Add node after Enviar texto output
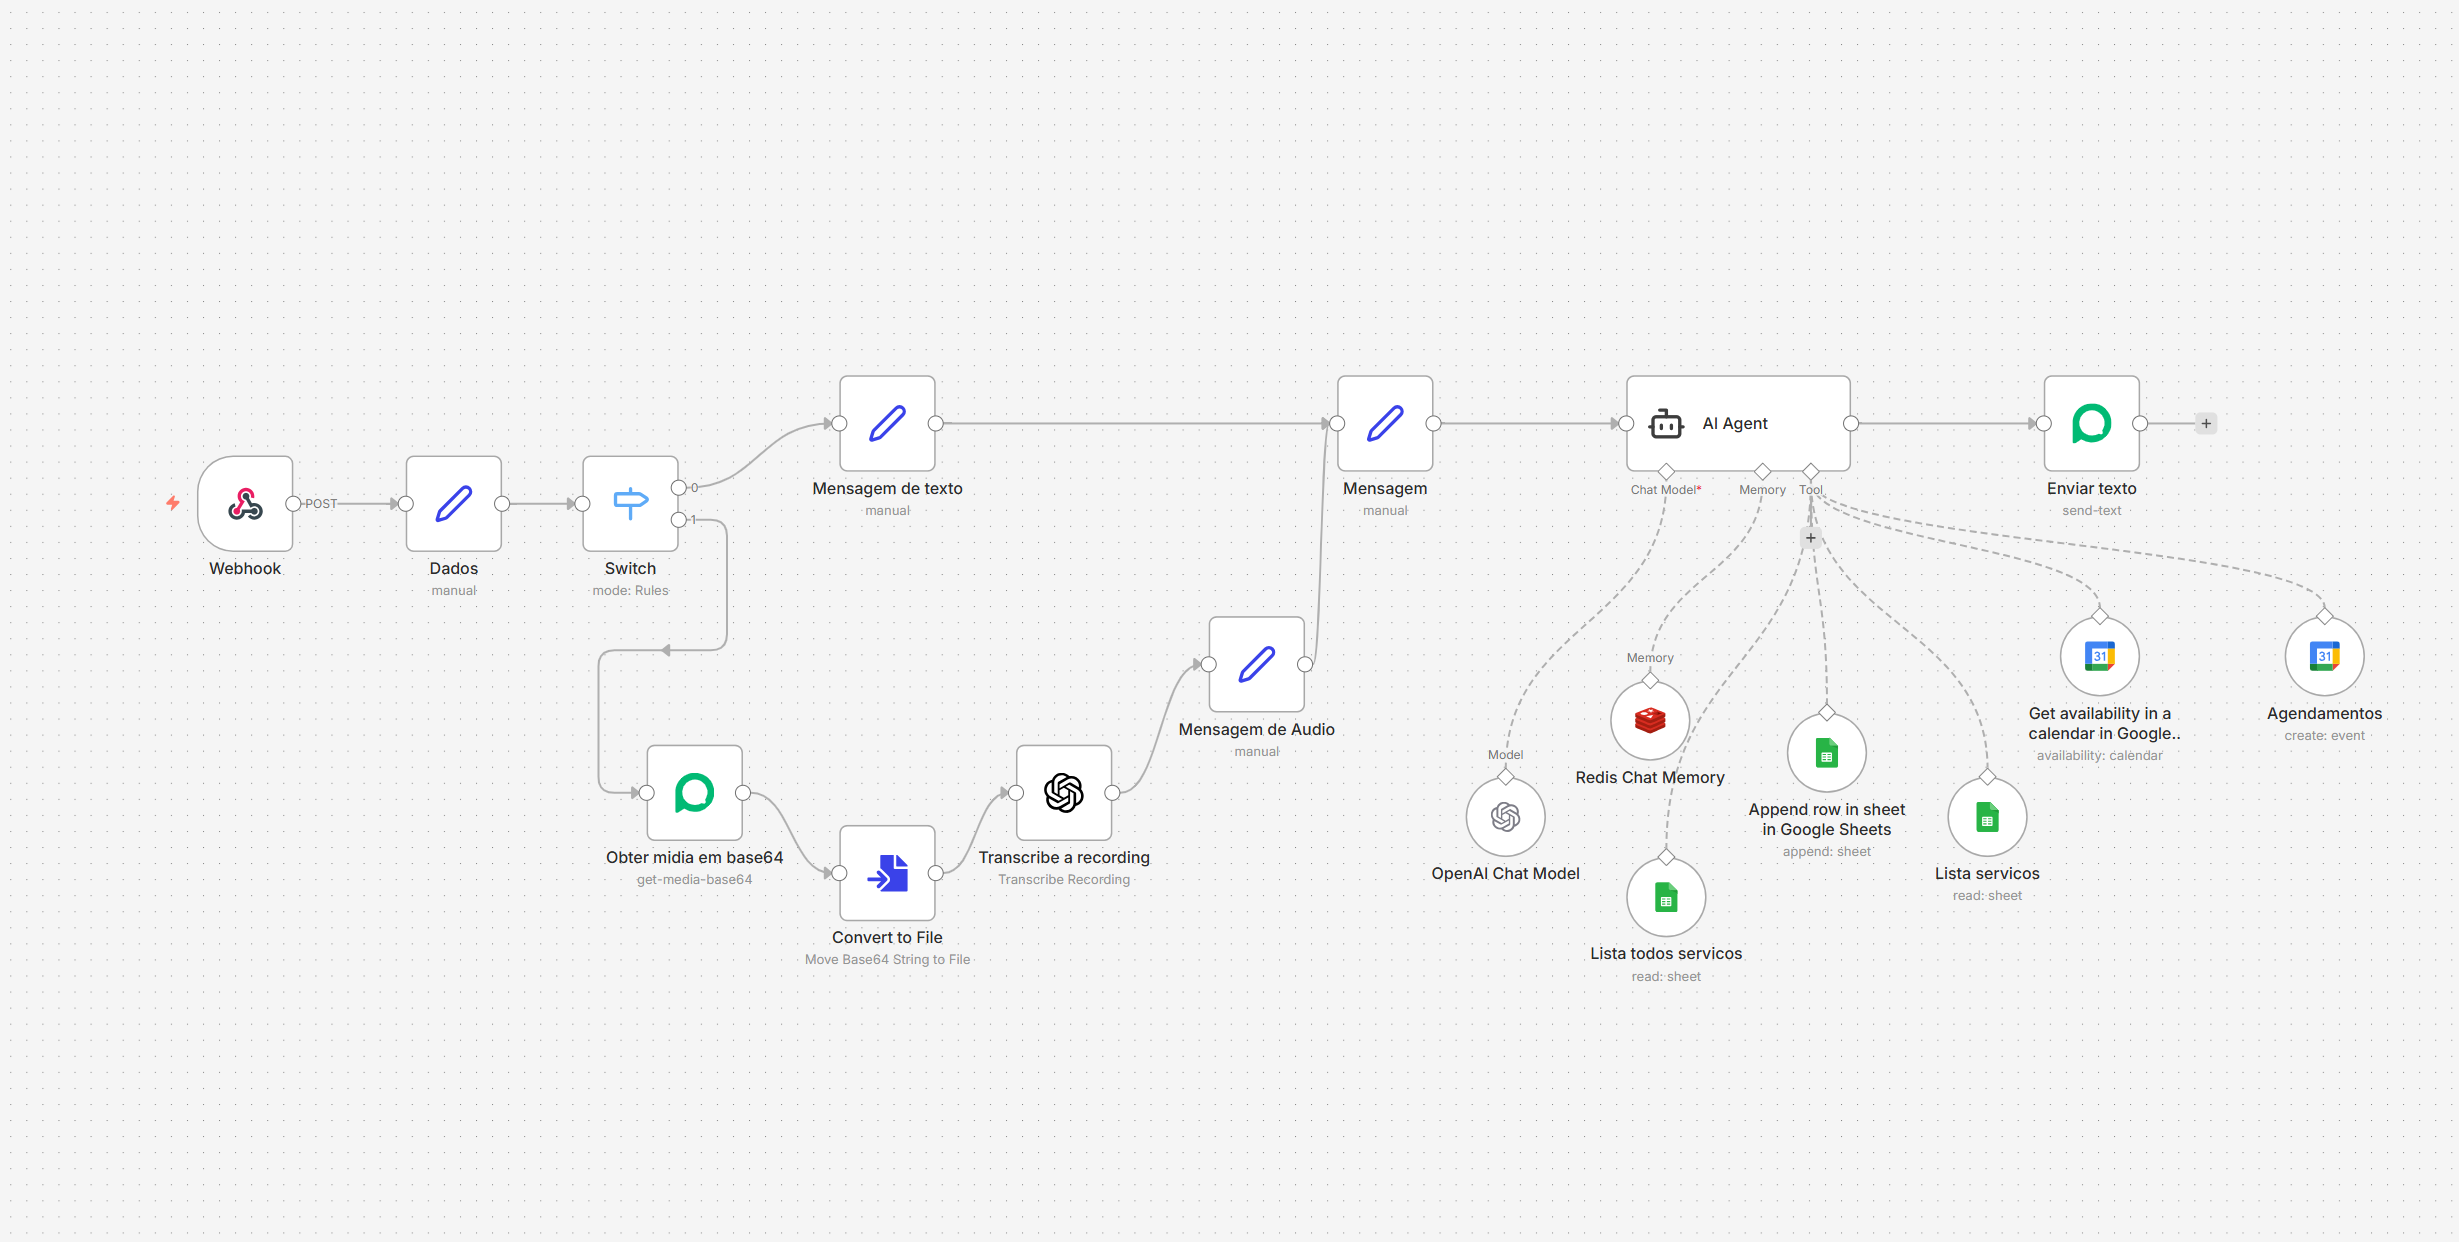 pyautogui.click(x=2206, y=423)
